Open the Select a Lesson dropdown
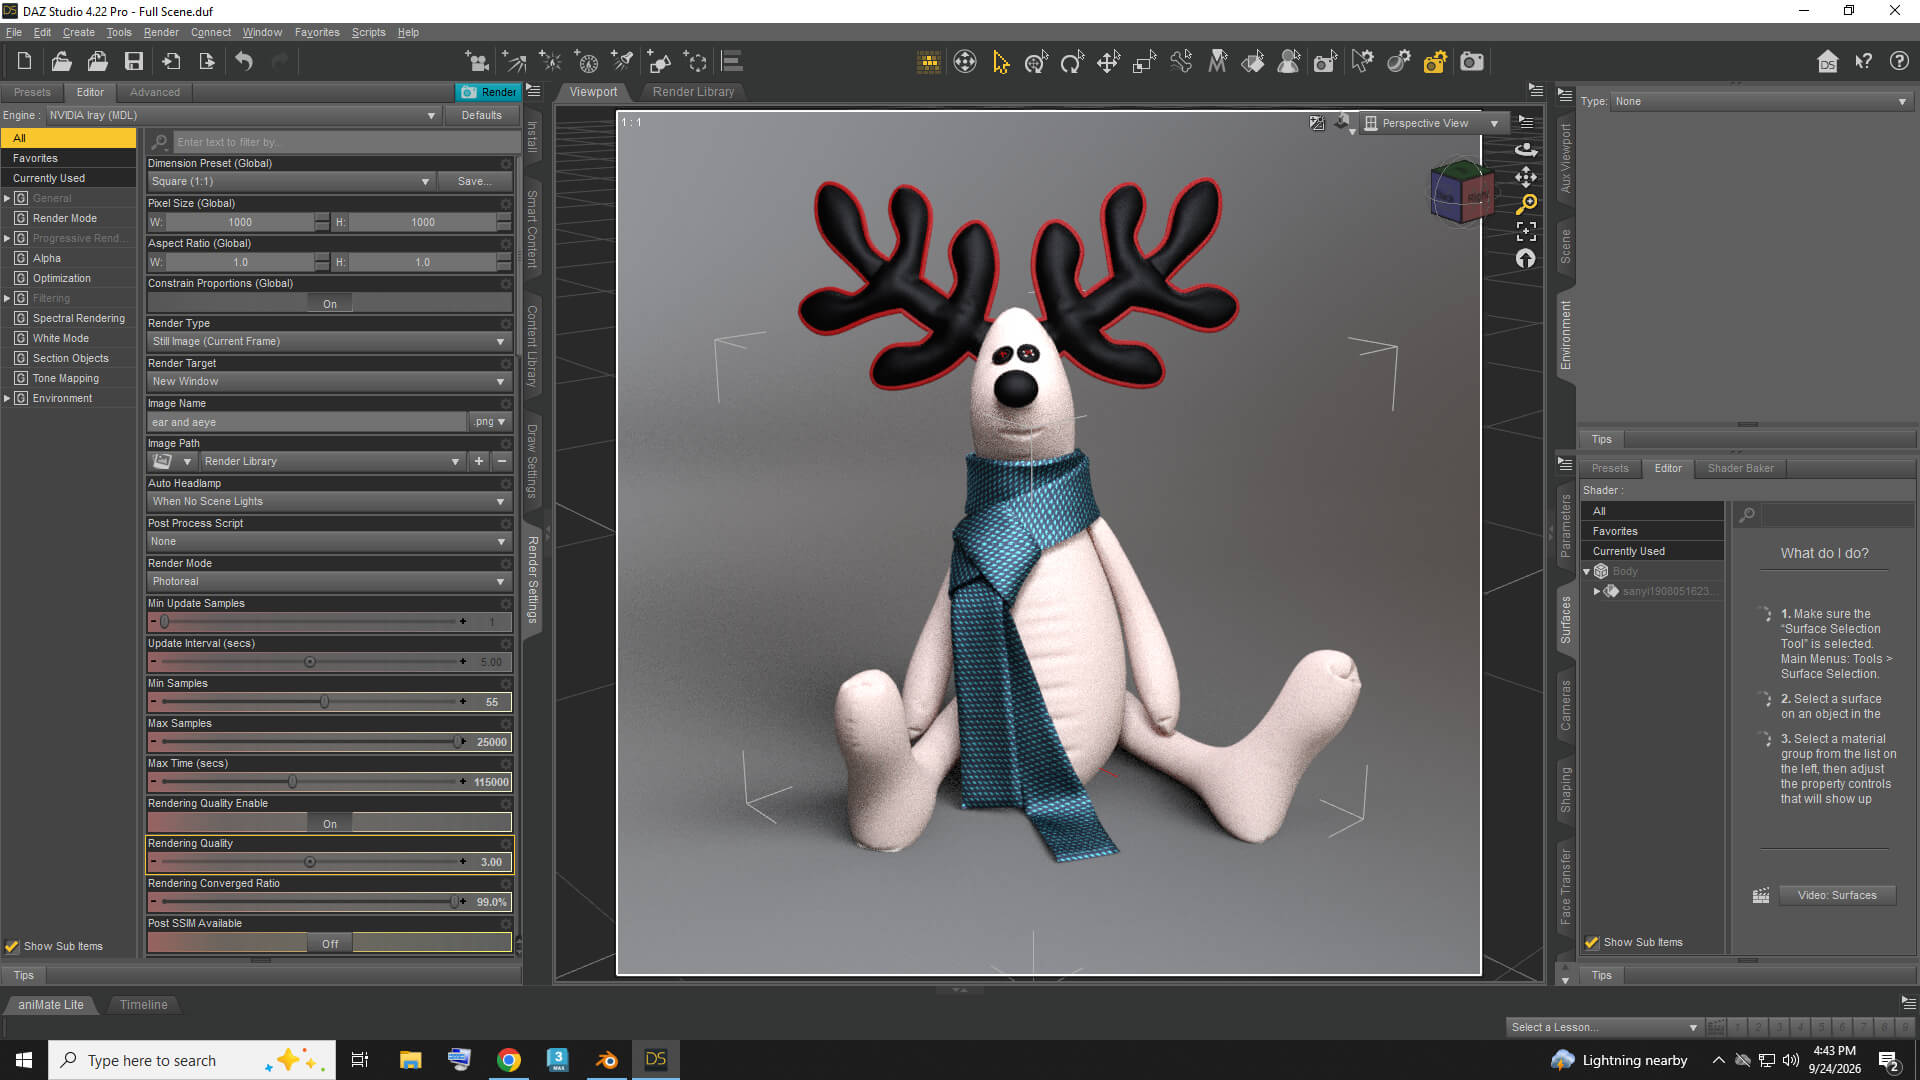1920x1080 pixels. tap(1604, 1027)
